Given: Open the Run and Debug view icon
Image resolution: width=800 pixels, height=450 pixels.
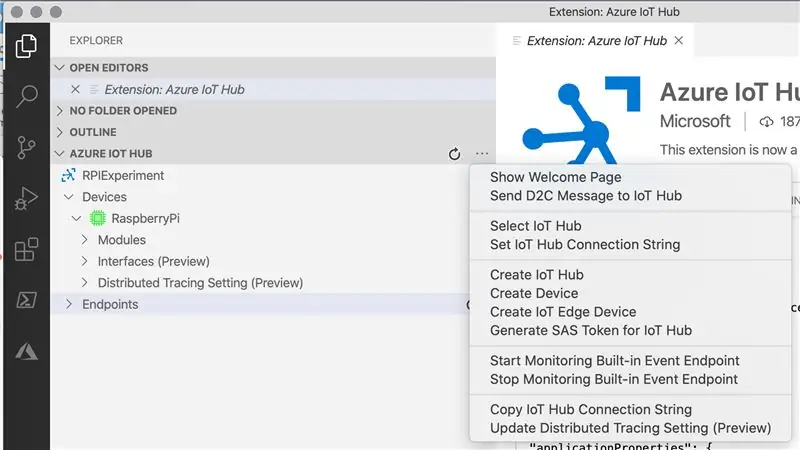Looking at the screenshot, I should tap(26, 198).
